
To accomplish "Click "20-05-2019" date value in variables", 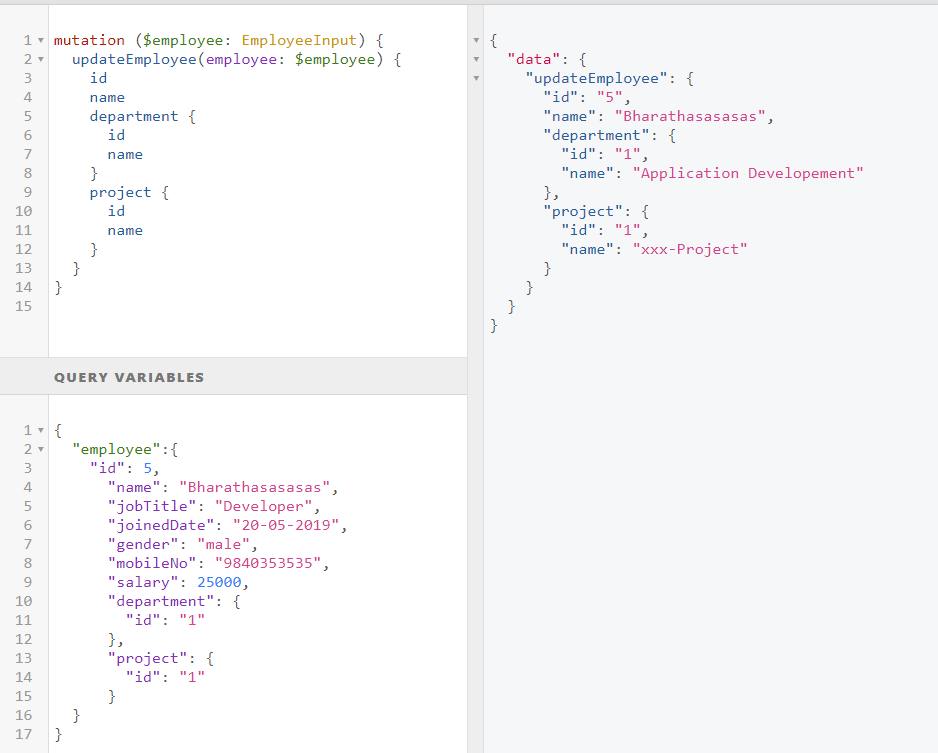I will (286, 525).
